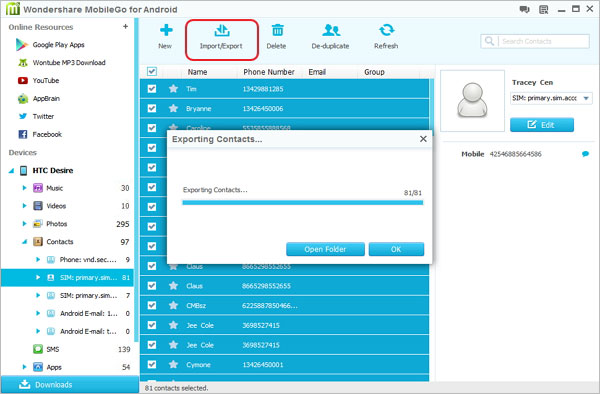Image resolution: width=600 pixels, height=394 pixels.
Task: Expand the first Android E-mail account node
Action: (x=38, y=313)
